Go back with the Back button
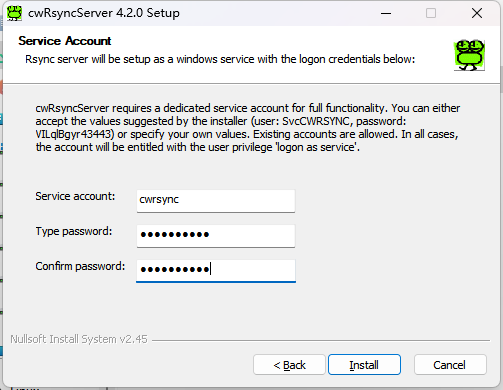The height and width of the screenshot is (390, 503). click(x=289, y=365)
